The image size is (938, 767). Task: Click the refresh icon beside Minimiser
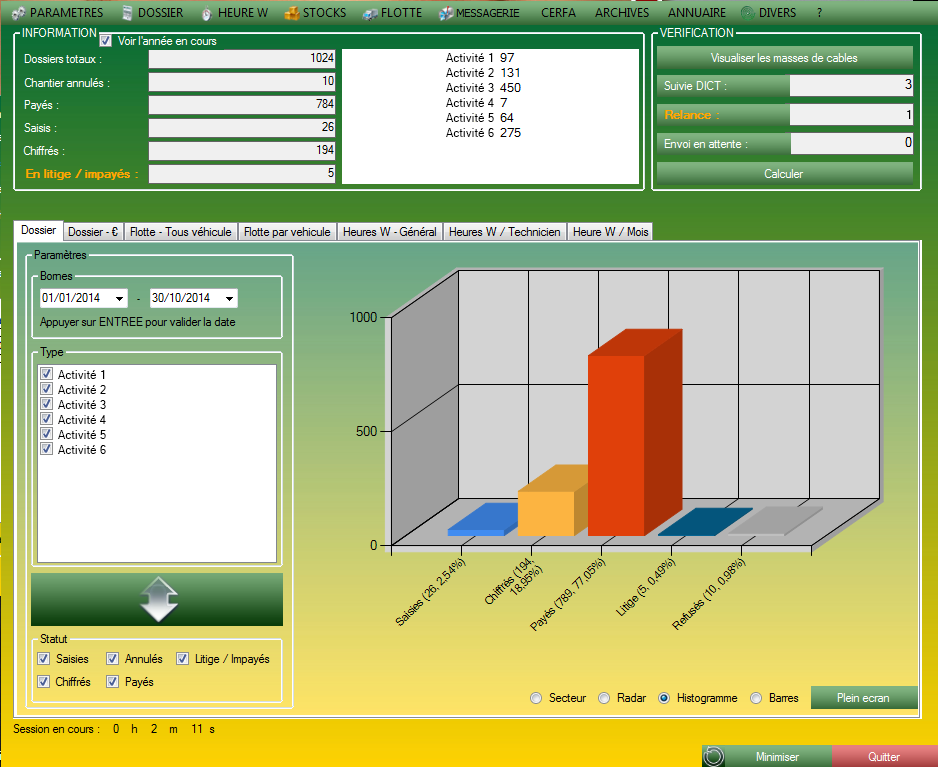pyautogui.click(x=713, y=757)
